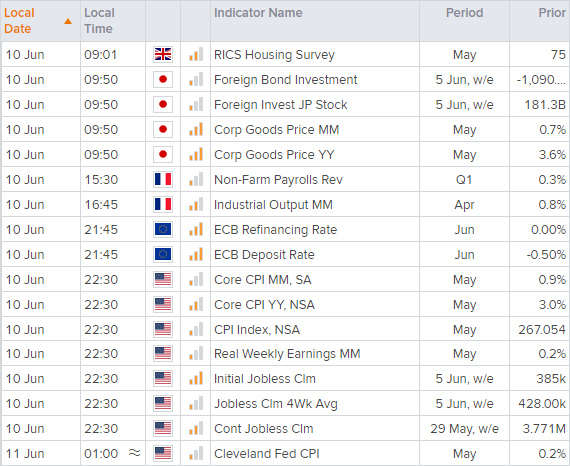Sort by the Local Time column header
Viewport: 570px width, 466px height.
[x=99, y=21]
